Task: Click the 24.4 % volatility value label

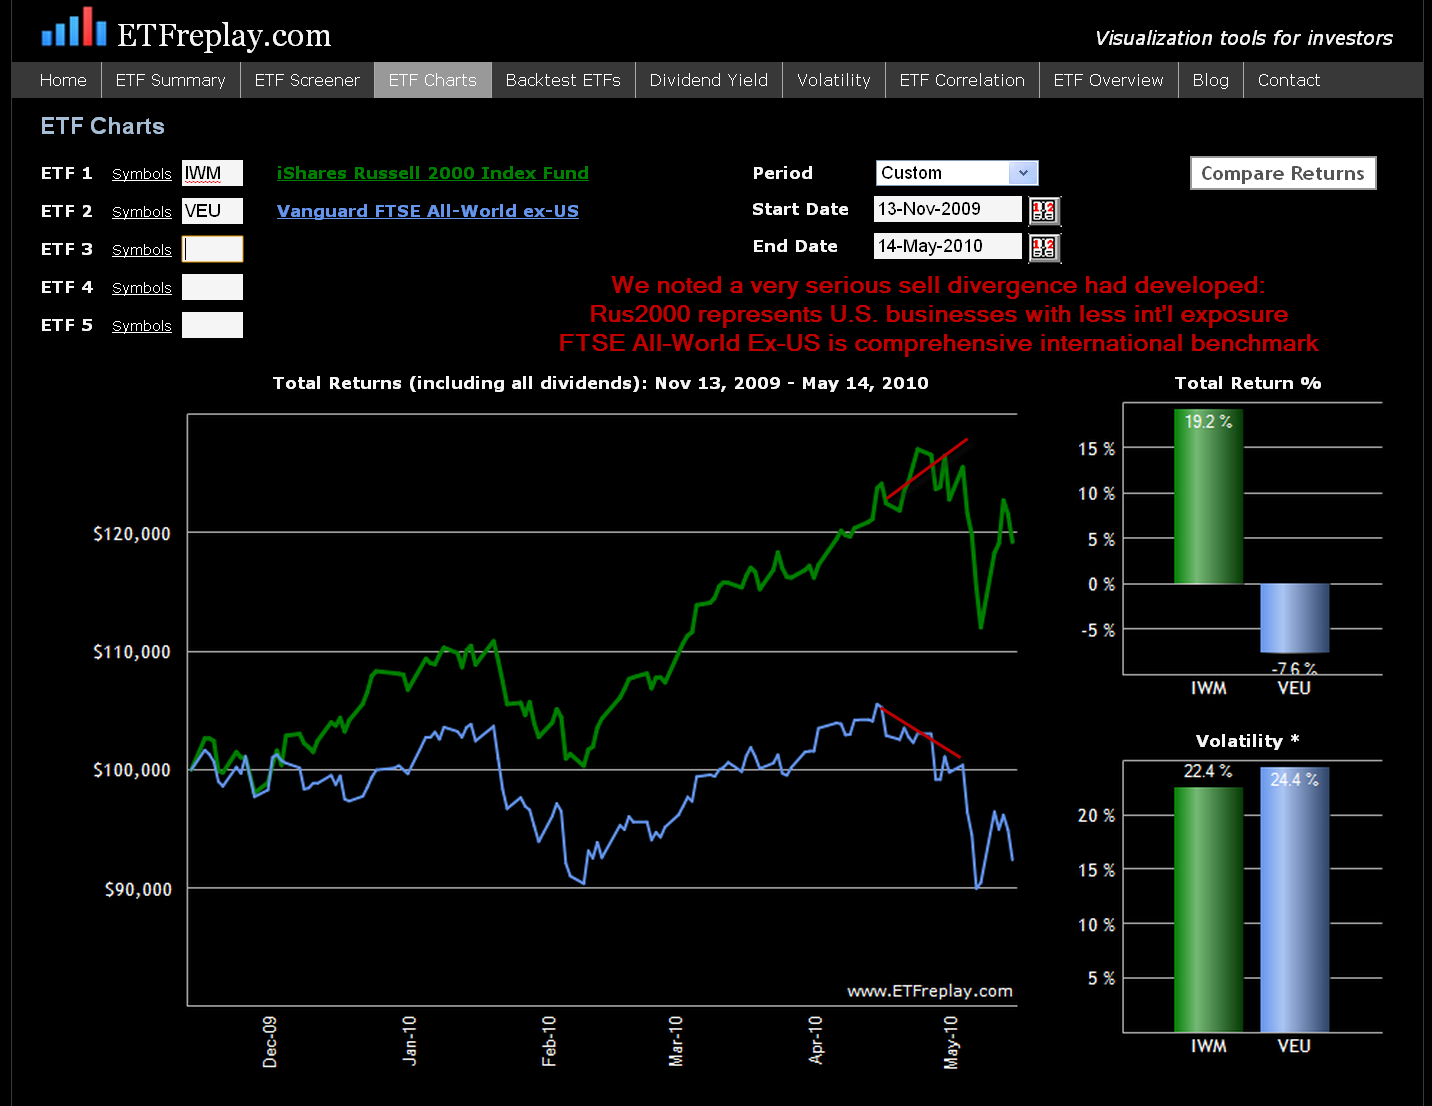Action: tap(1295, 779)
